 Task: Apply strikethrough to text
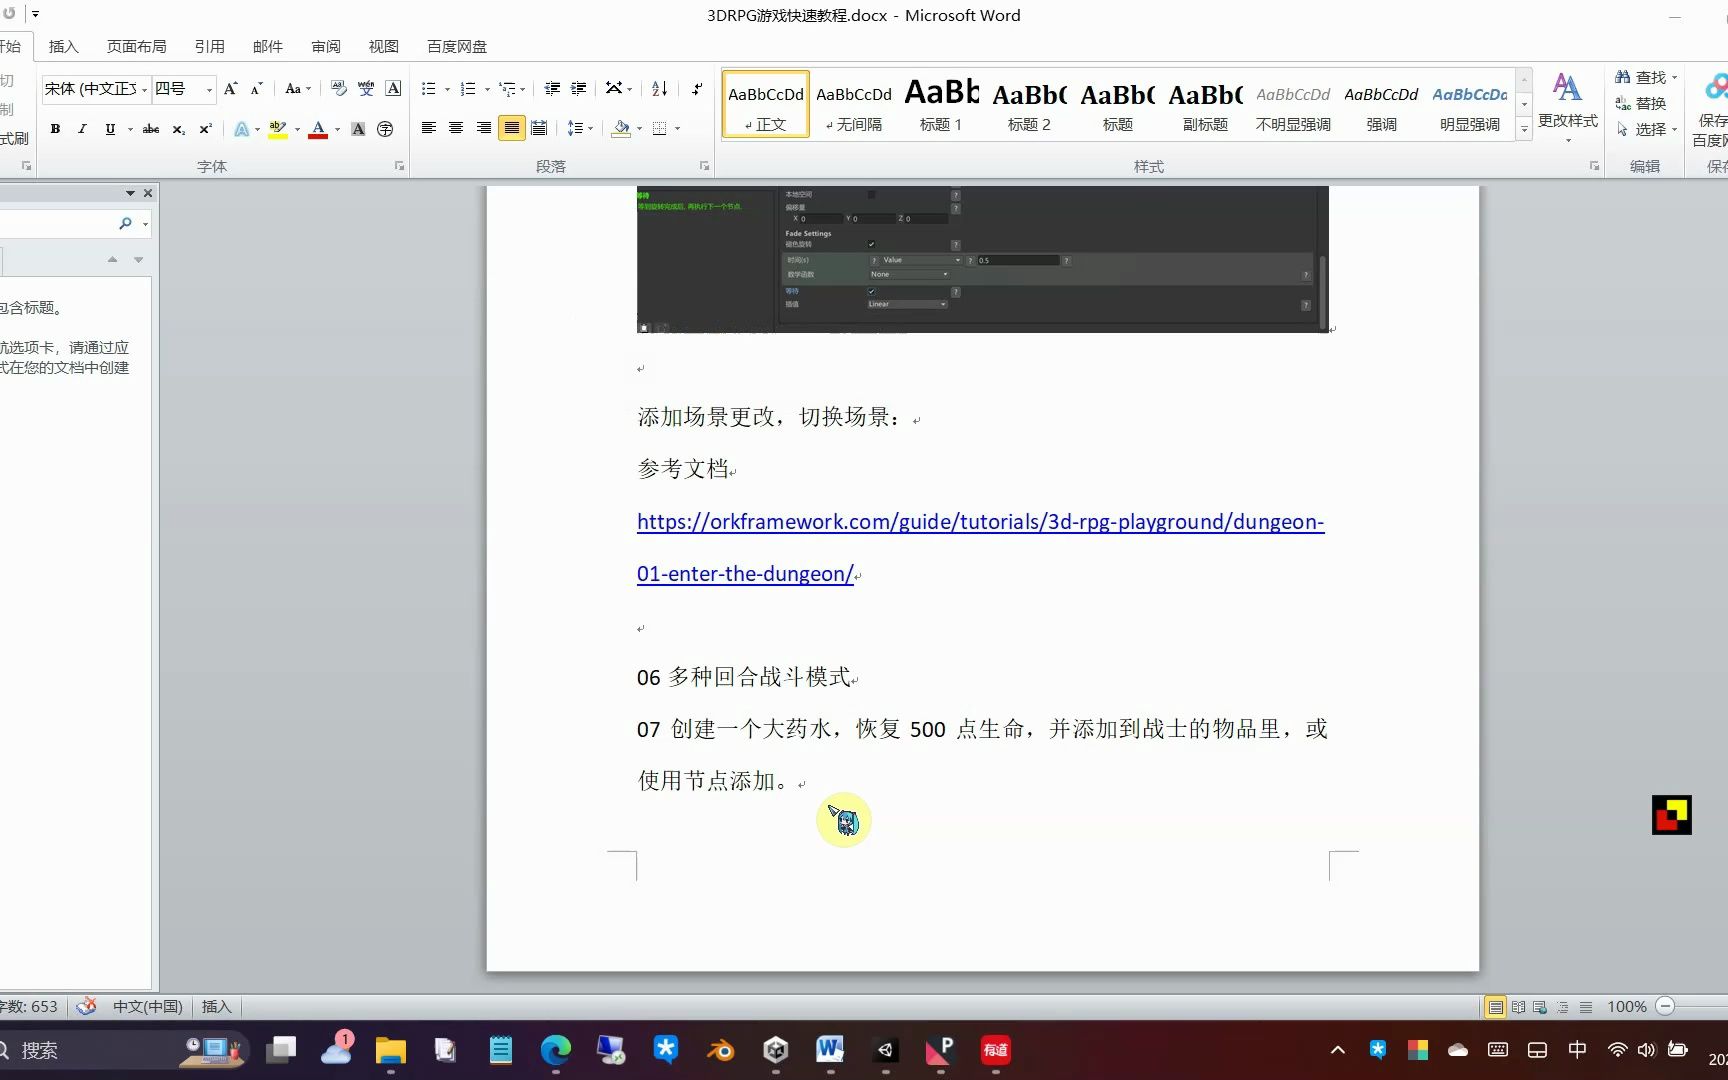click(x=150, y=128)
